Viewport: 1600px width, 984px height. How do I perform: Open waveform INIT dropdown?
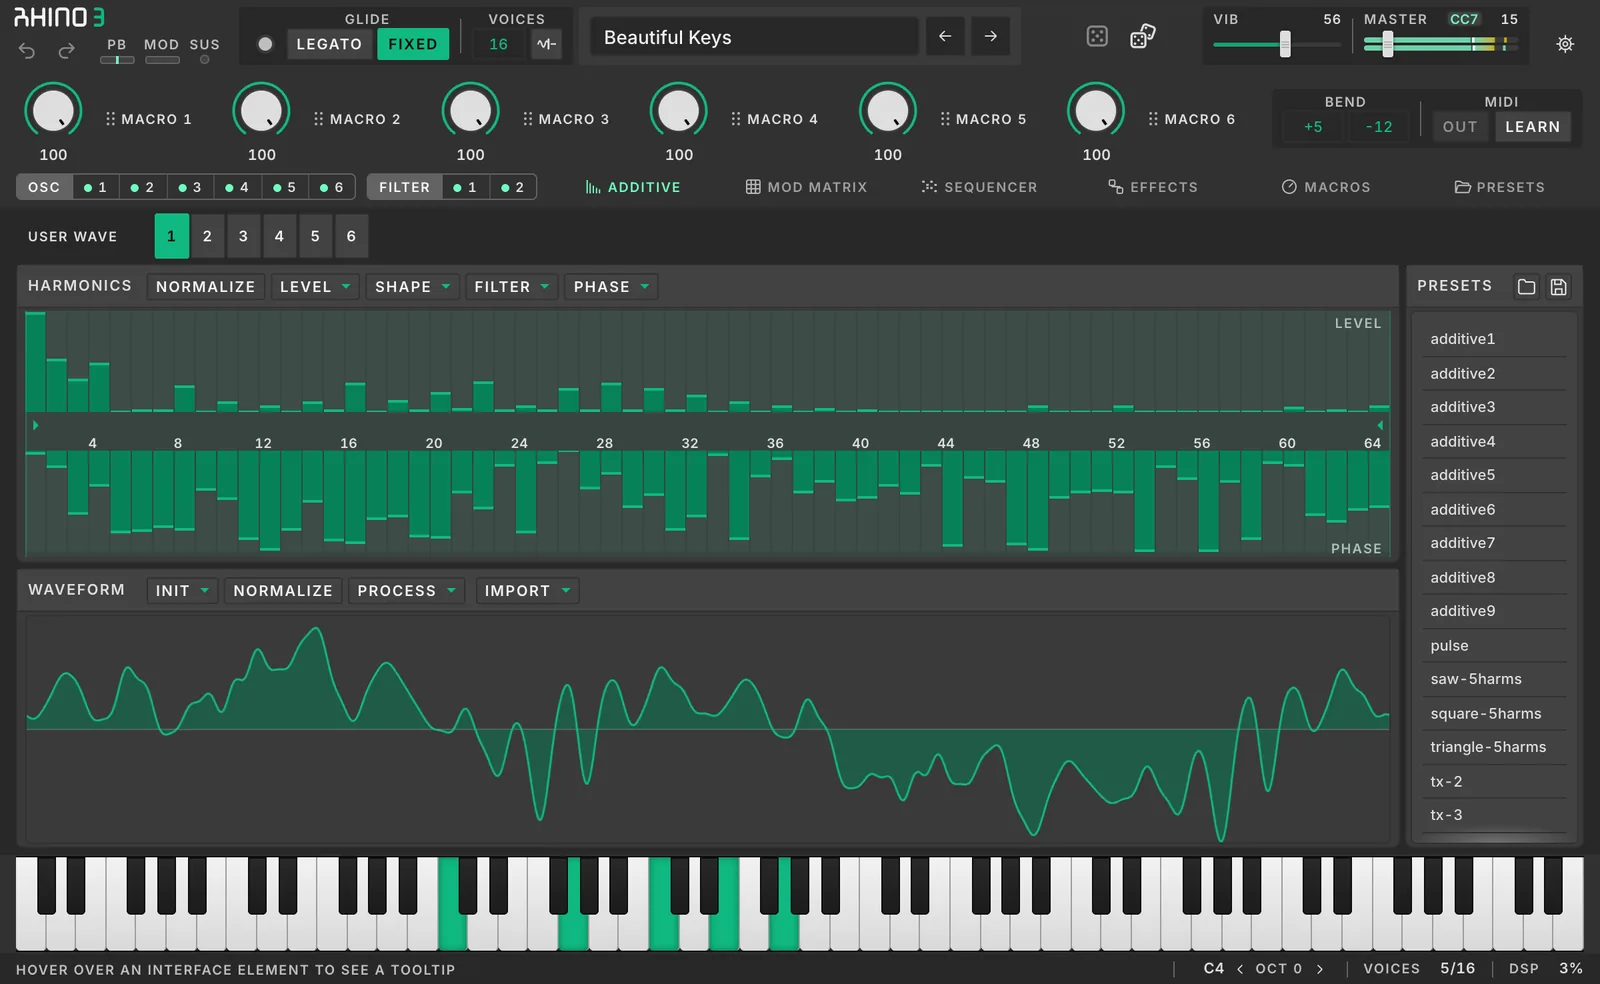[x=182, y=591]
